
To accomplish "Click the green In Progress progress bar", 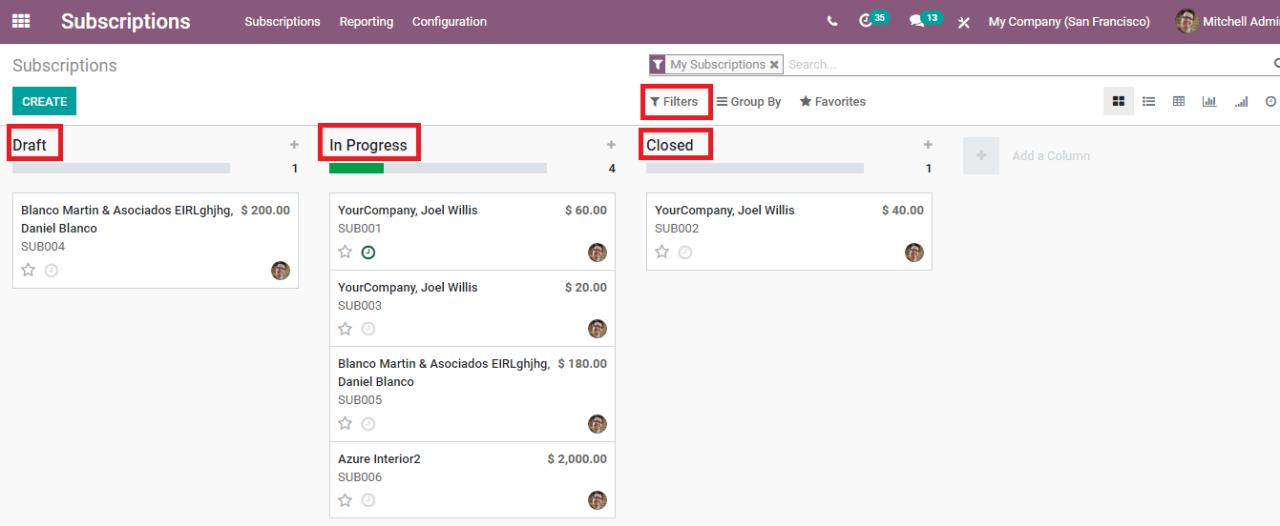I will 356,168.
